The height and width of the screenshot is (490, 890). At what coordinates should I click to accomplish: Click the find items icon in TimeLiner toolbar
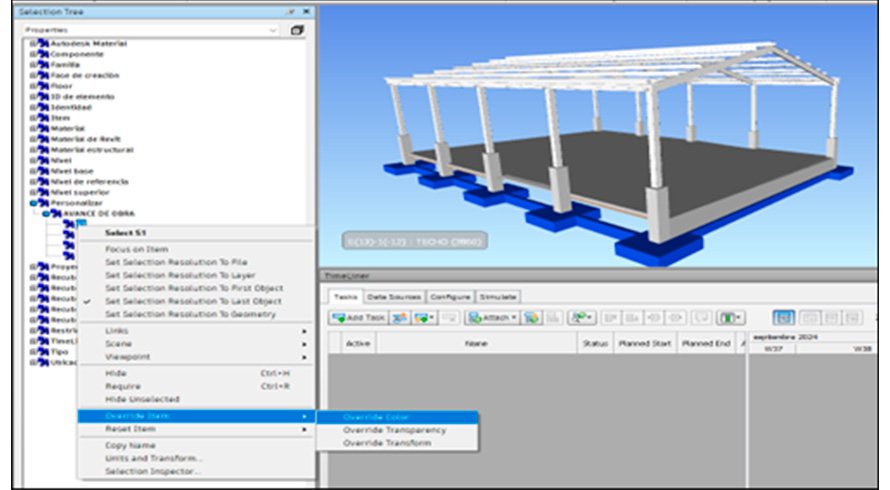580,317
